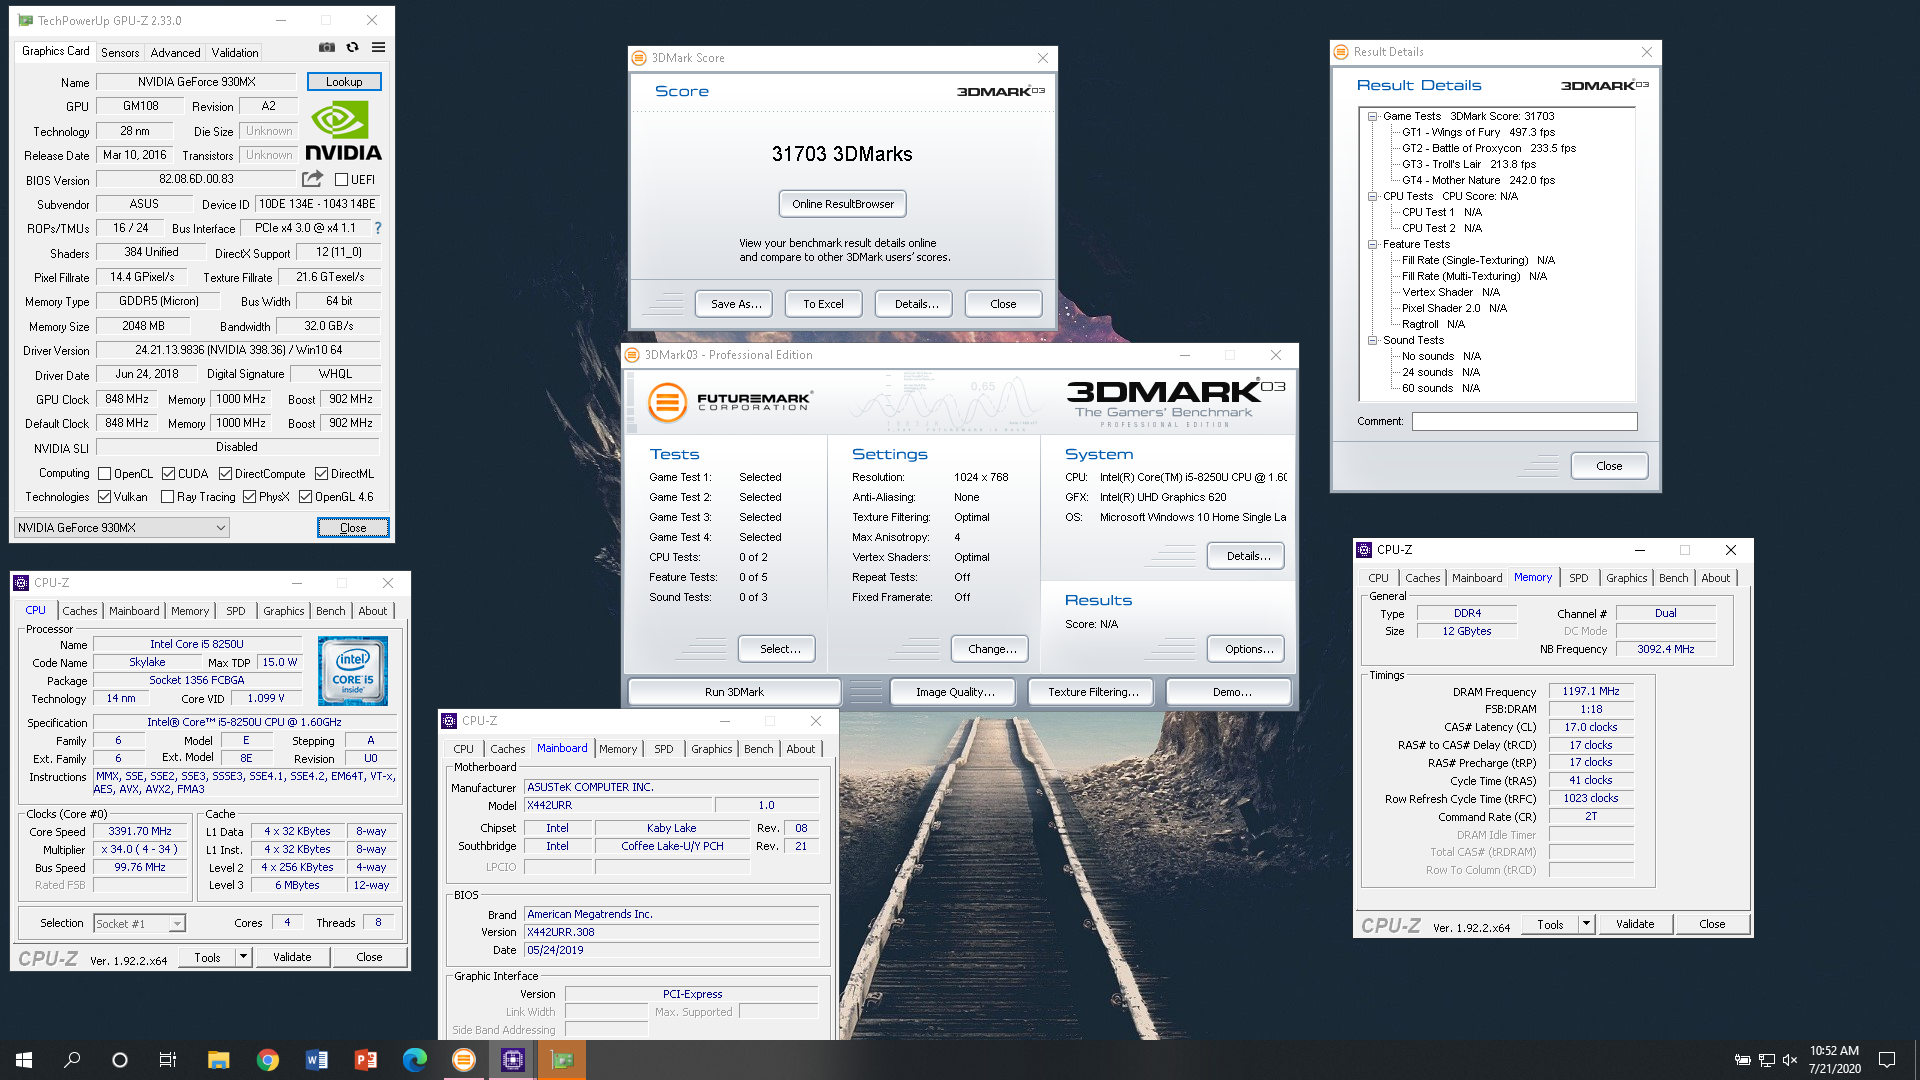Open Cortana from the taskbar
The height and width of the screenshot is (1080, 1920).
pyautogui.click(x=120, y=1060)
